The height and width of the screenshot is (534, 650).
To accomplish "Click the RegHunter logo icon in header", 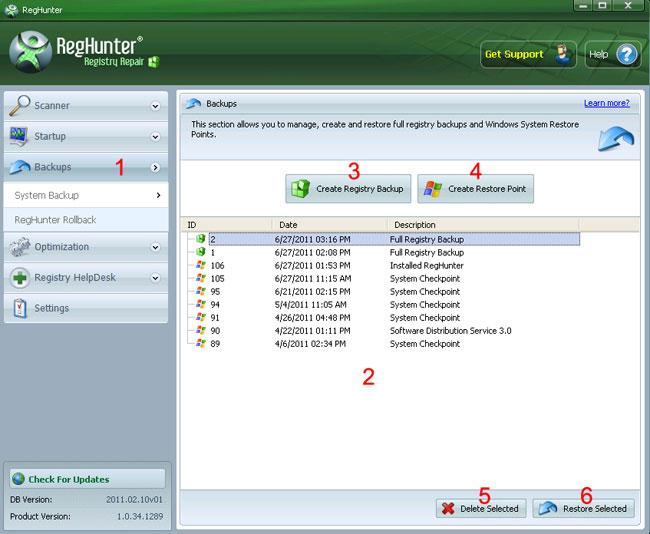I will 34,54.
